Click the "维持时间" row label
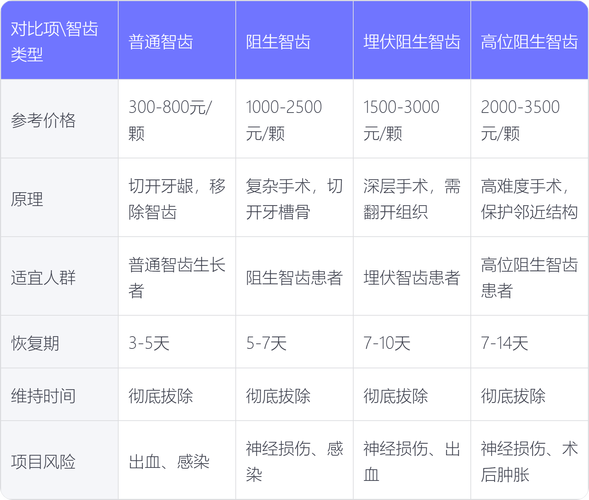This screenshot has width=589, height=500. click(x=59, y=395)
